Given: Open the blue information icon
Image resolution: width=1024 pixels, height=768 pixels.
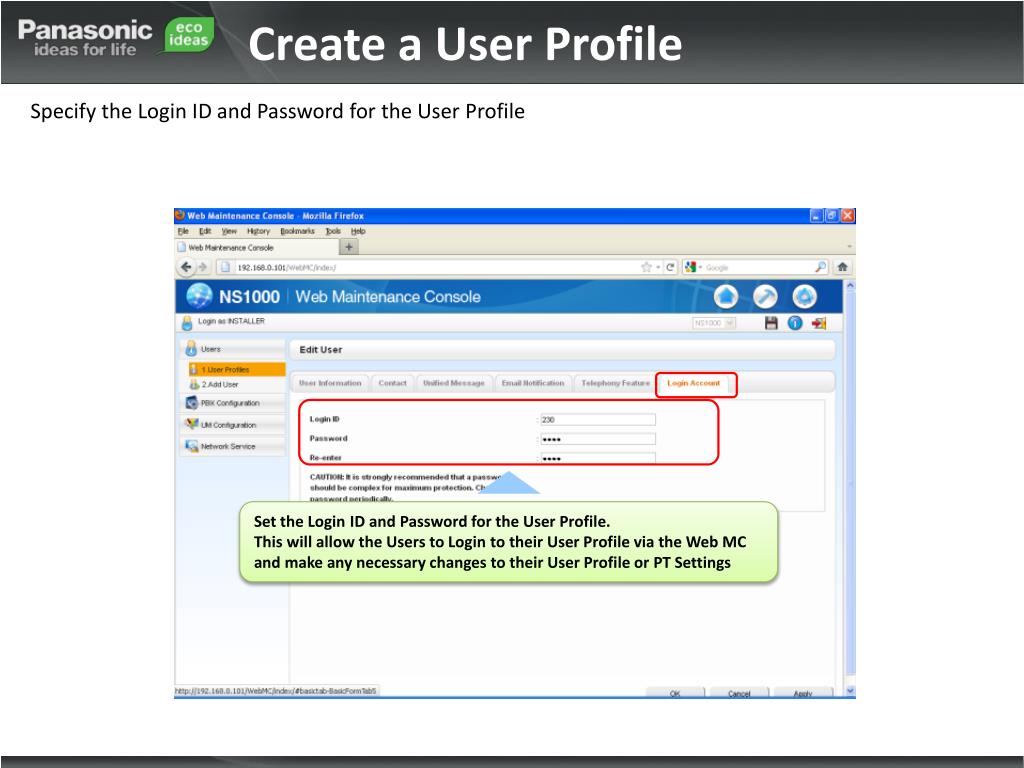Looking at the screenshot, I should point(795,323).
